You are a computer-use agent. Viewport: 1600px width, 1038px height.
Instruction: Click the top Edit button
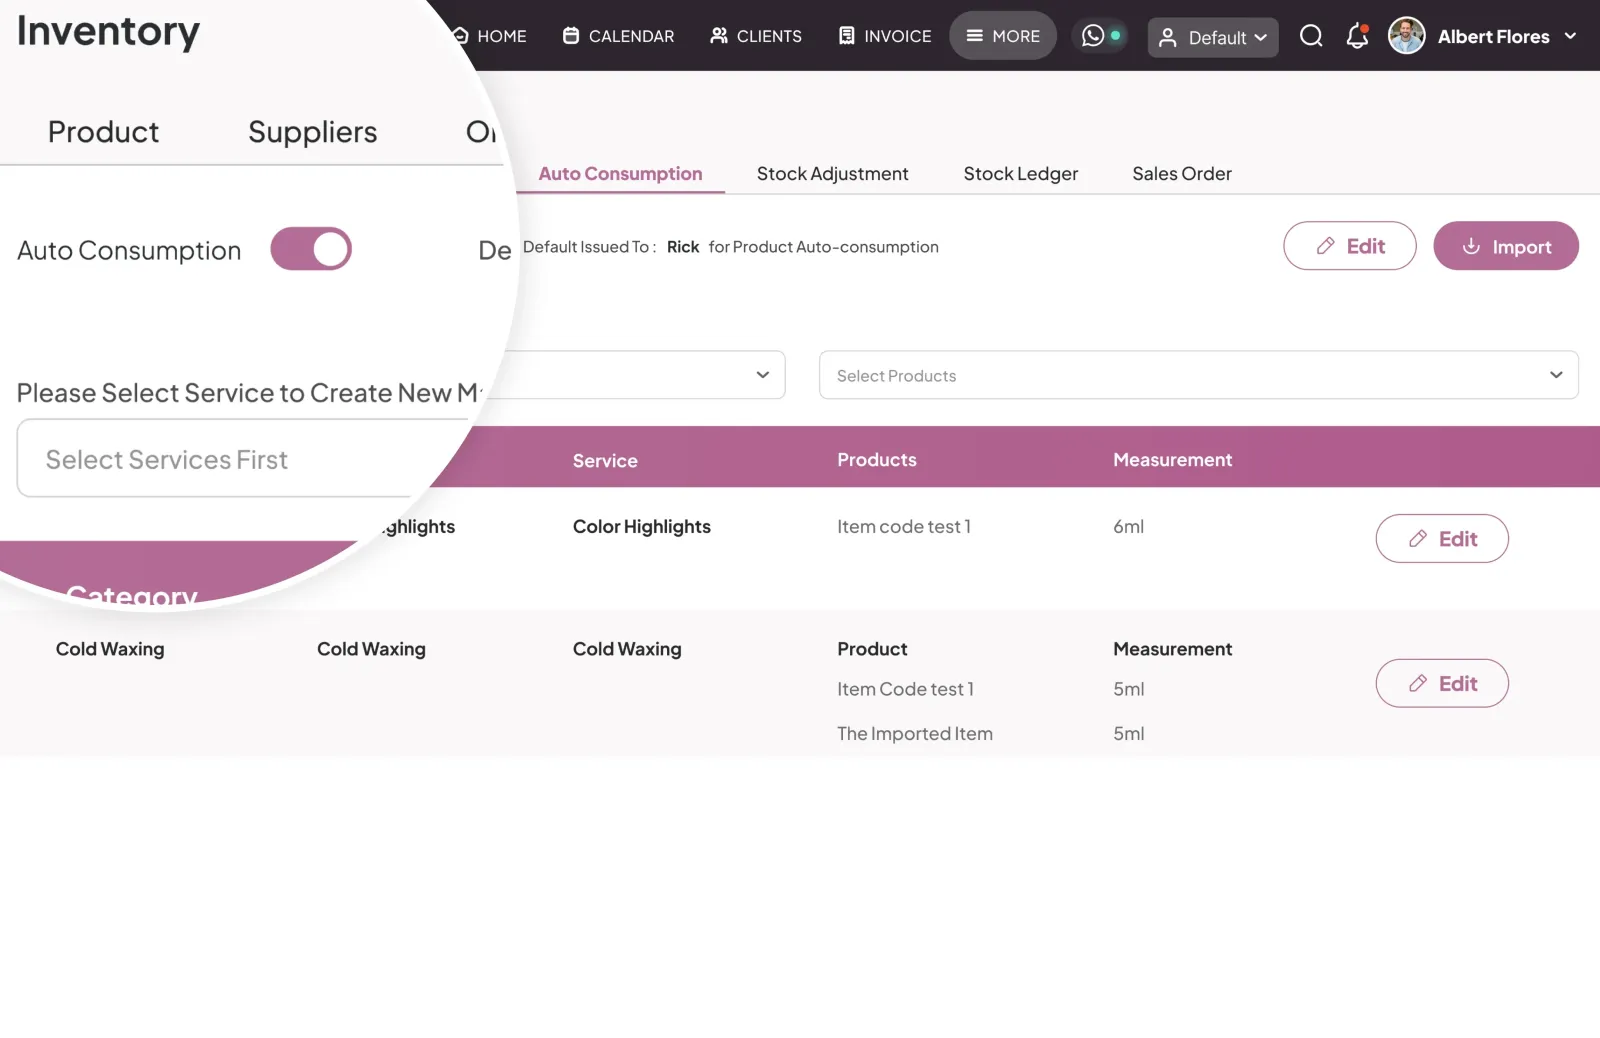click(1350, 246)
